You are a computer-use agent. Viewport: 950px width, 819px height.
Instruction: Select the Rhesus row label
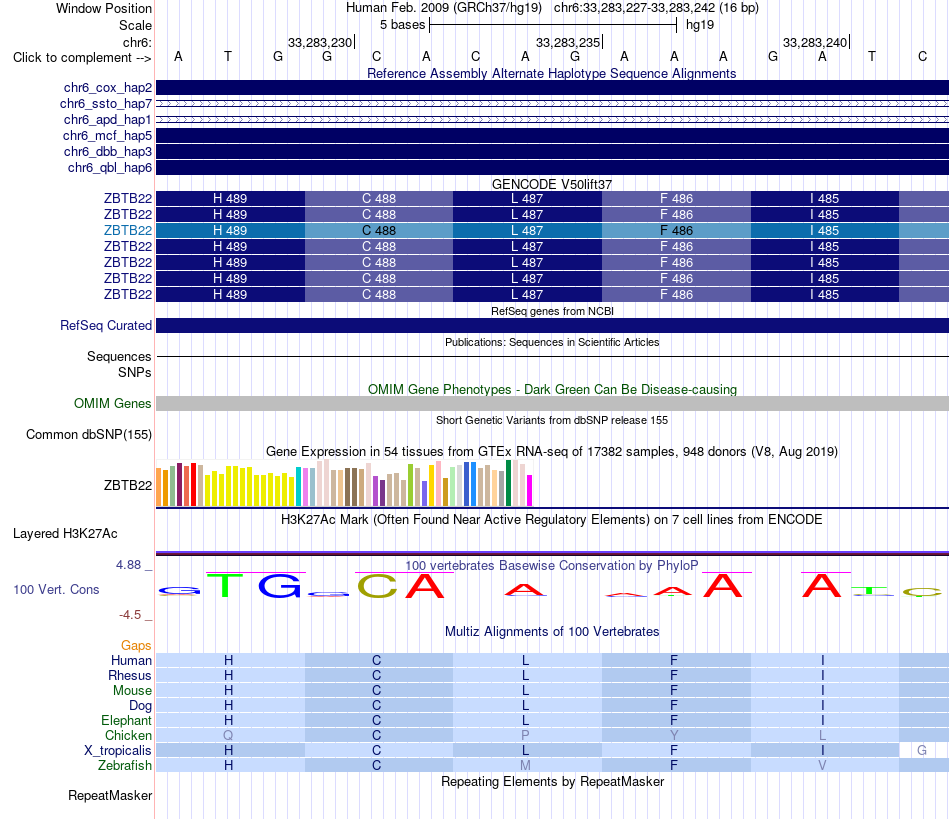point(130,675)
